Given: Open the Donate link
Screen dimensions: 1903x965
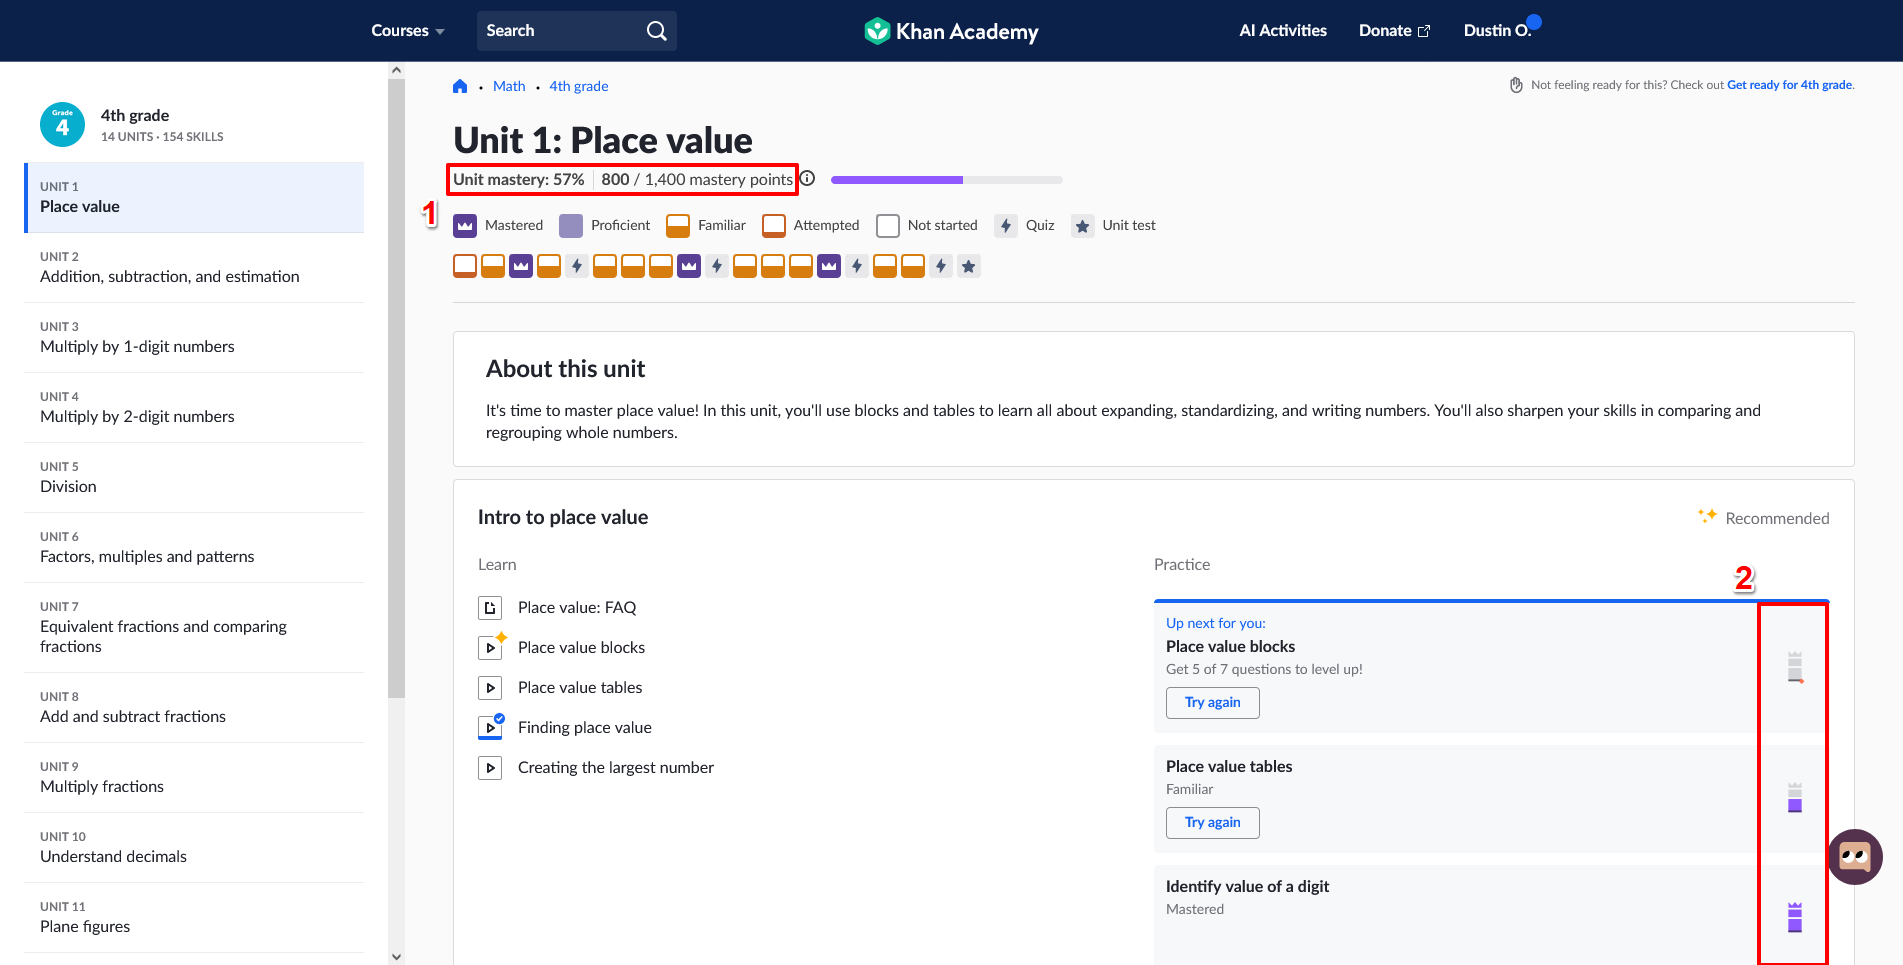Looking at the screenshot, I should coord(1394,31).
